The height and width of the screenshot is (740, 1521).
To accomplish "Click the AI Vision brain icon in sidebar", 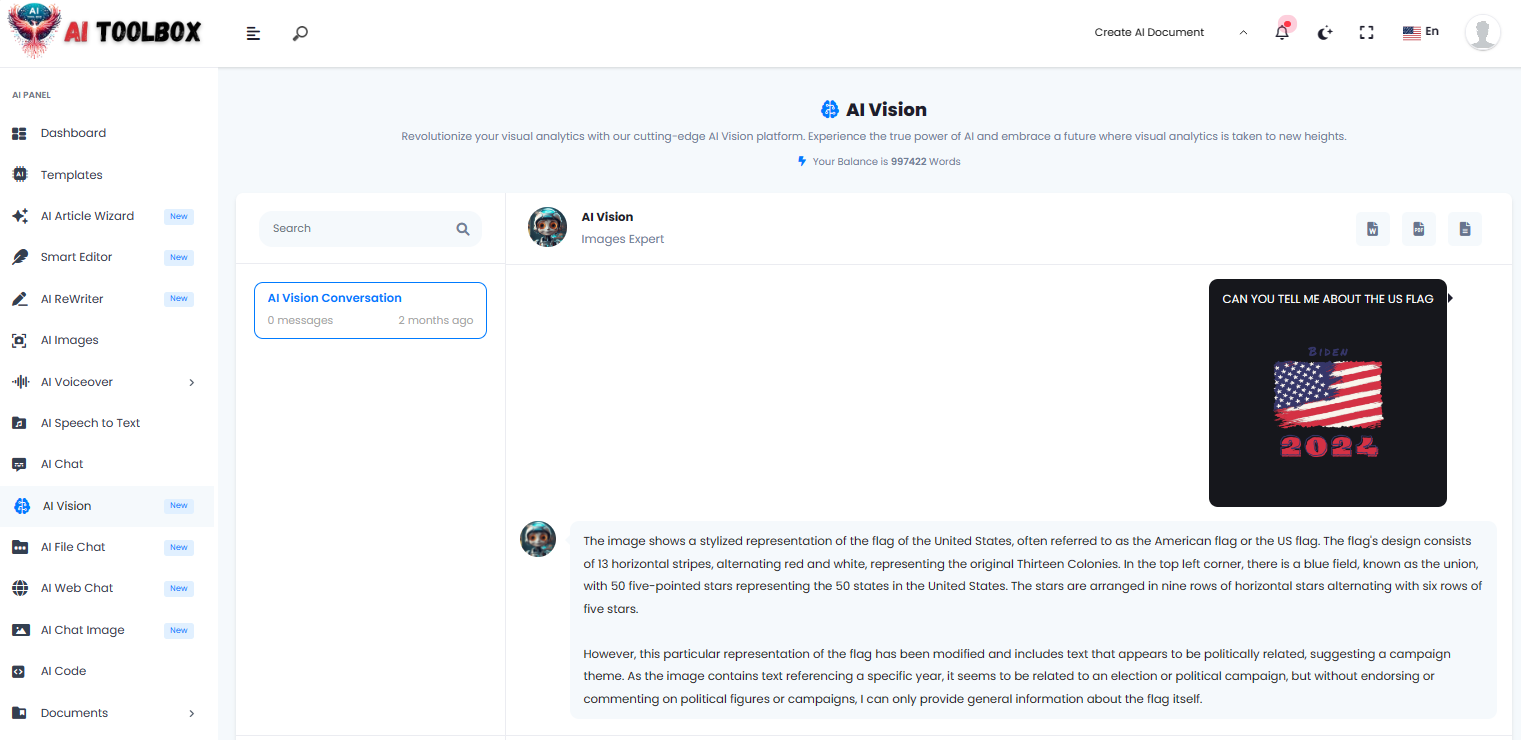I will pyautogui.click(x=22, y=506).
